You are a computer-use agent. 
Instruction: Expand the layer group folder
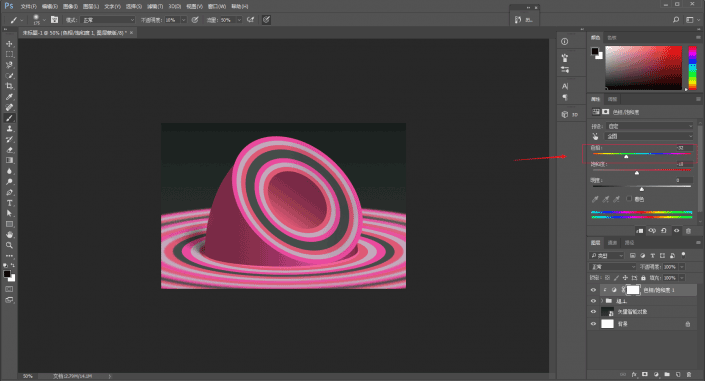(602, 301)
